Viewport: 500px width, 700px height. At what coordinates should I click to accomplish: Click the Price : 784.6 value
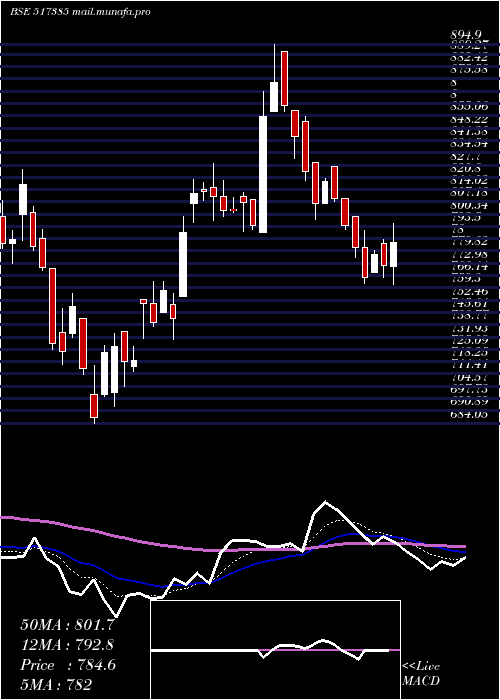pyautogui.click(x=68, y=665)
